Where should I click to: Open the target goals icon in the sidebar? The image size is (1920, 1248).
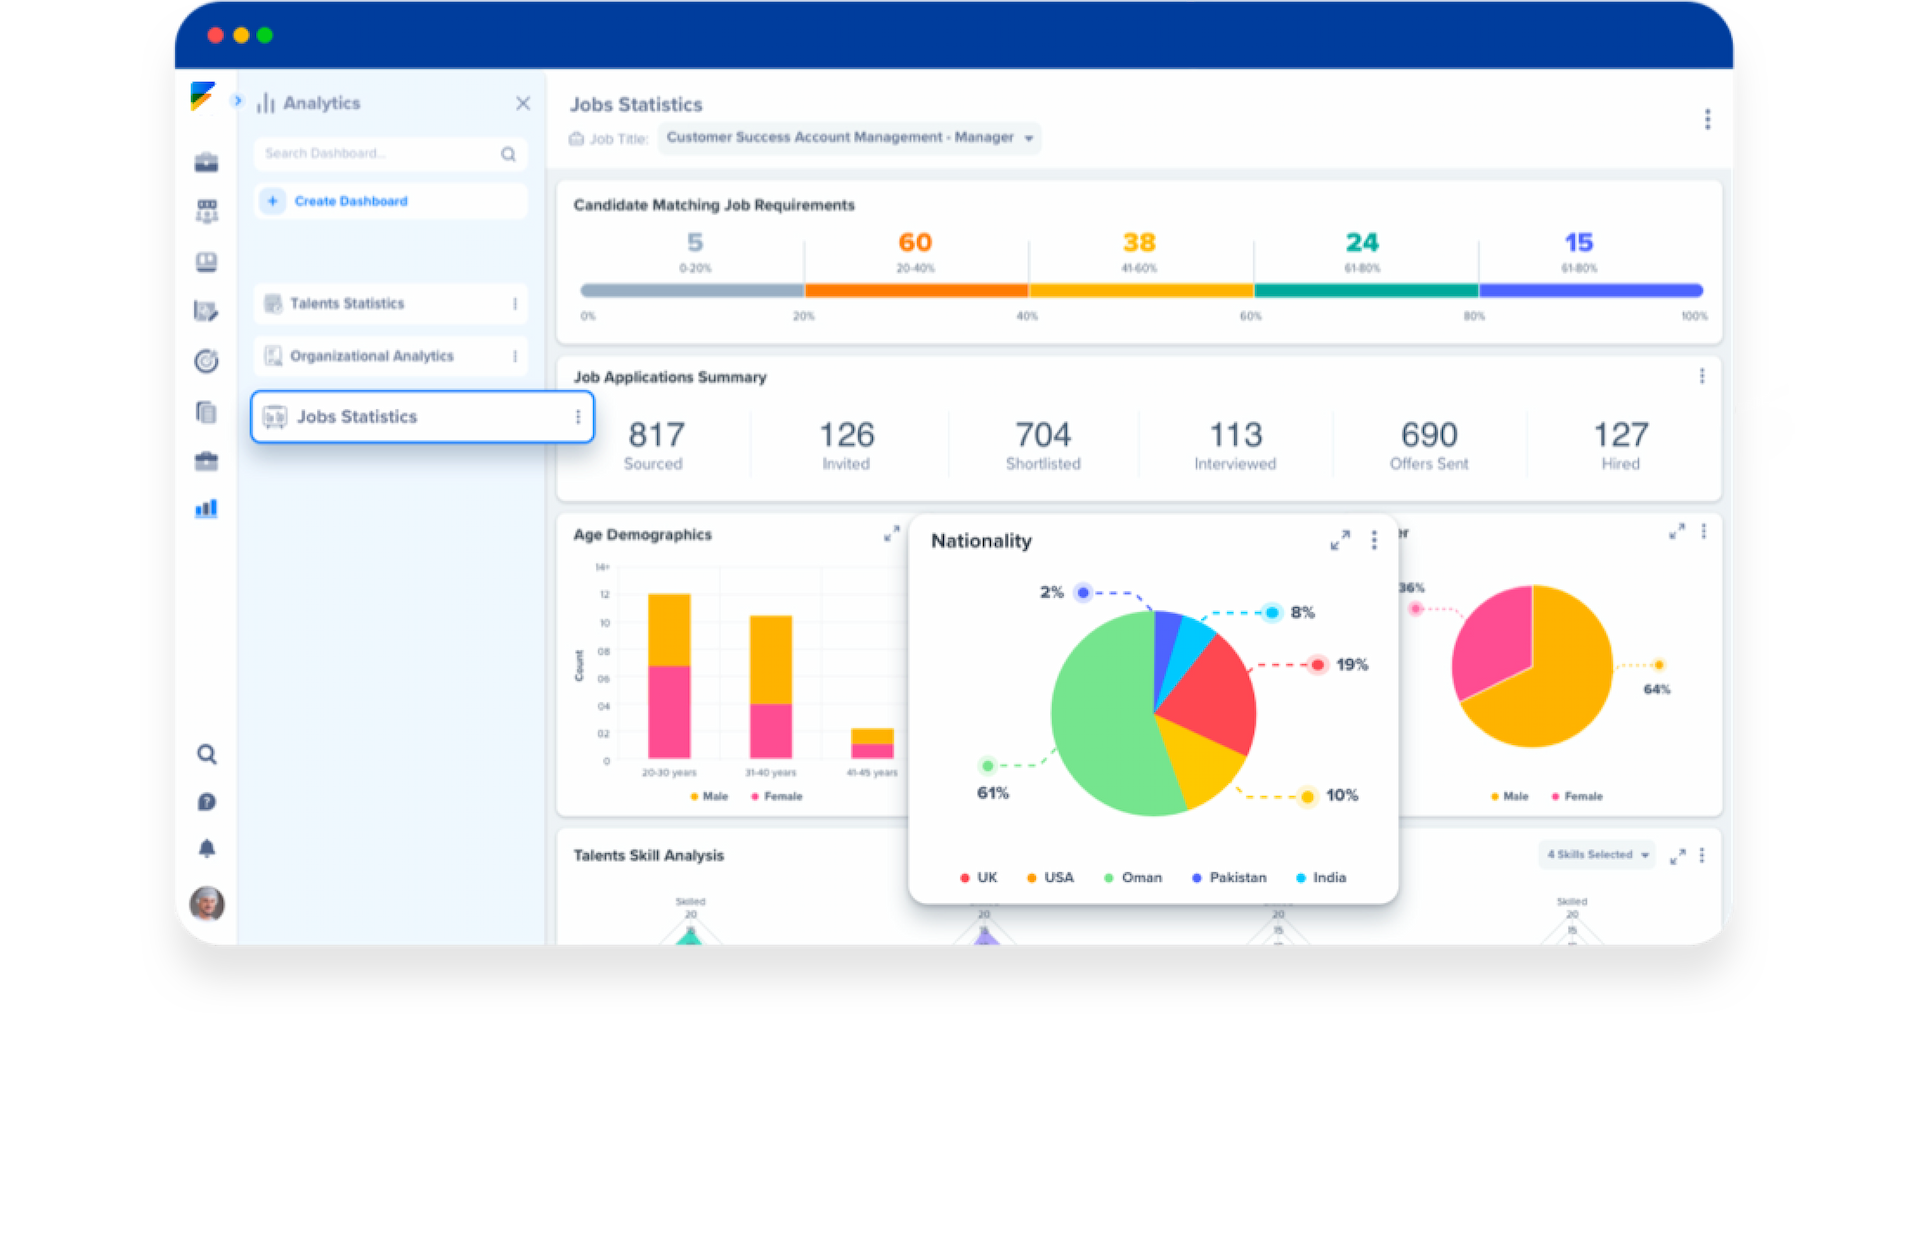pyautogui.click(x=206, y=361)
